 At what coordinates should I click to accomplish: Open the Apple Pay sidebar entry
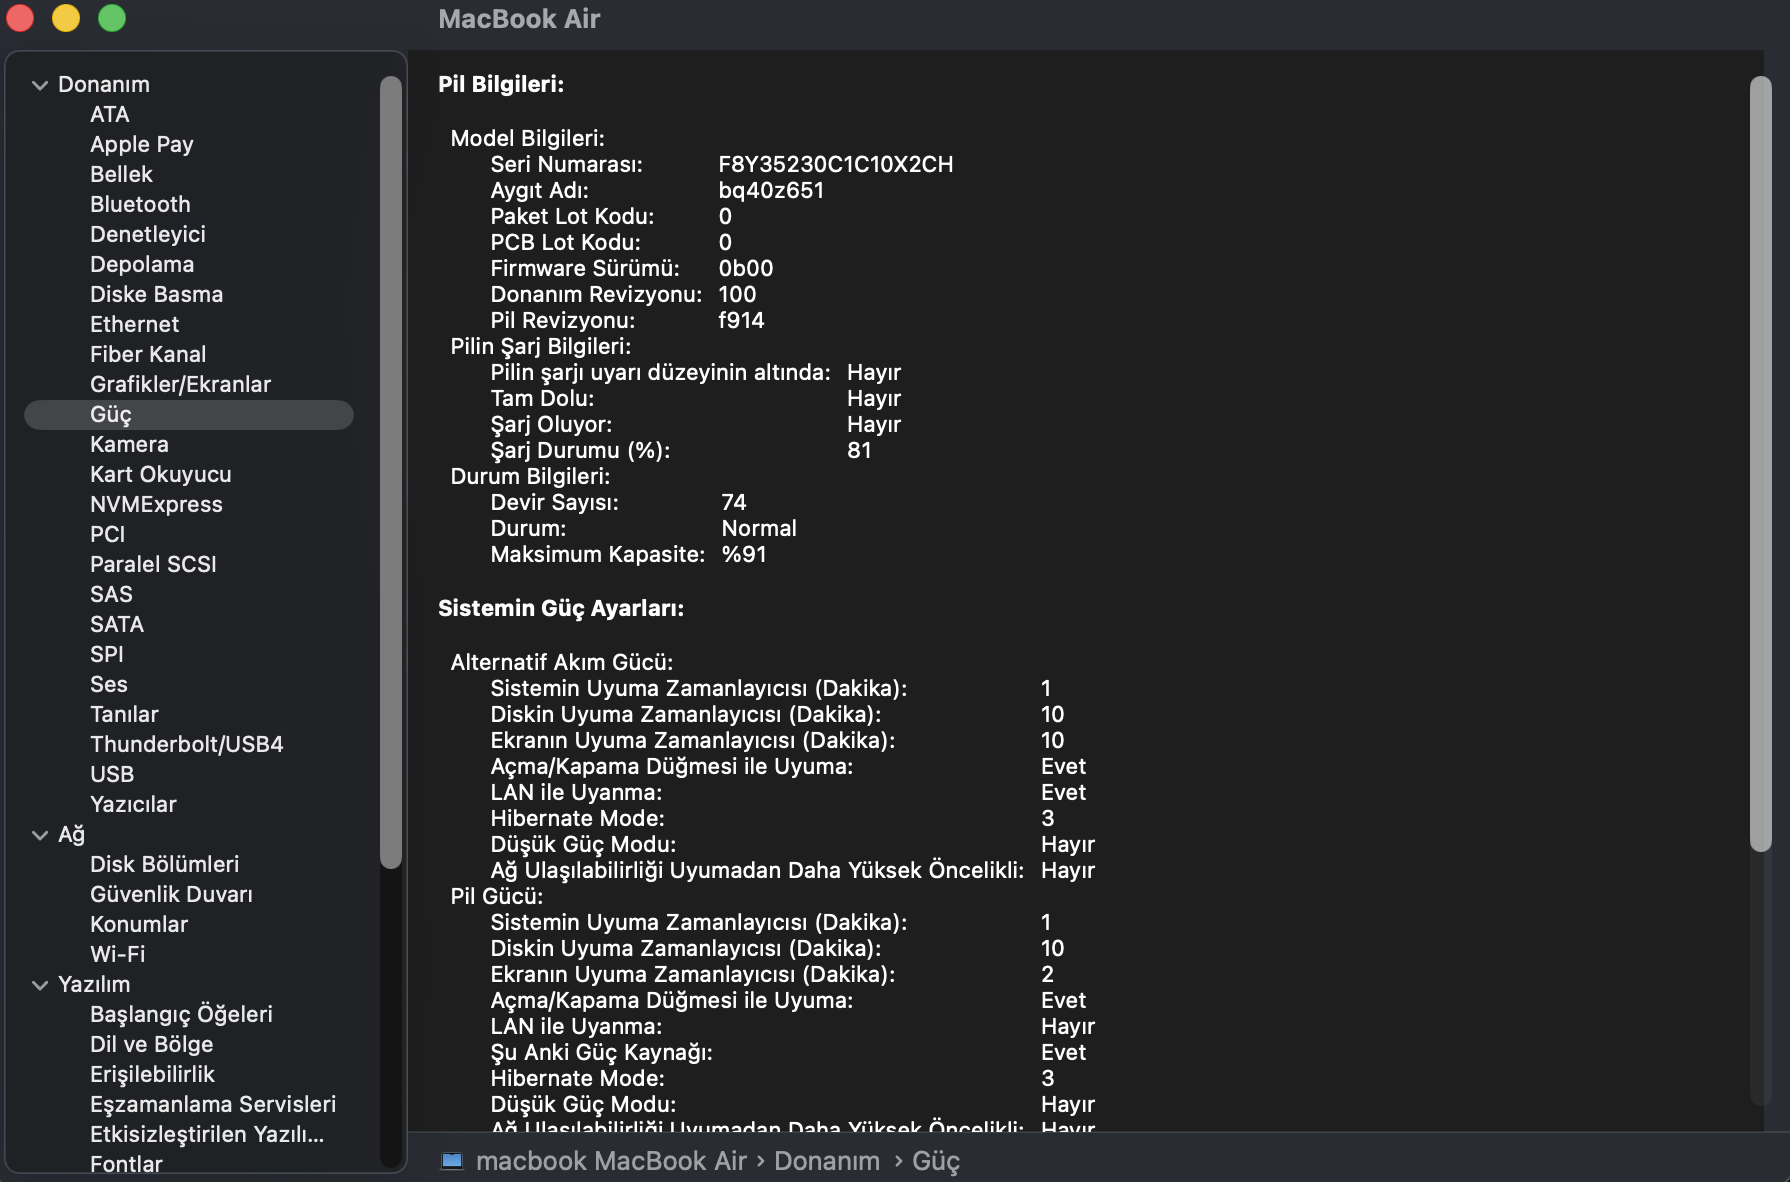pos(142,145)
